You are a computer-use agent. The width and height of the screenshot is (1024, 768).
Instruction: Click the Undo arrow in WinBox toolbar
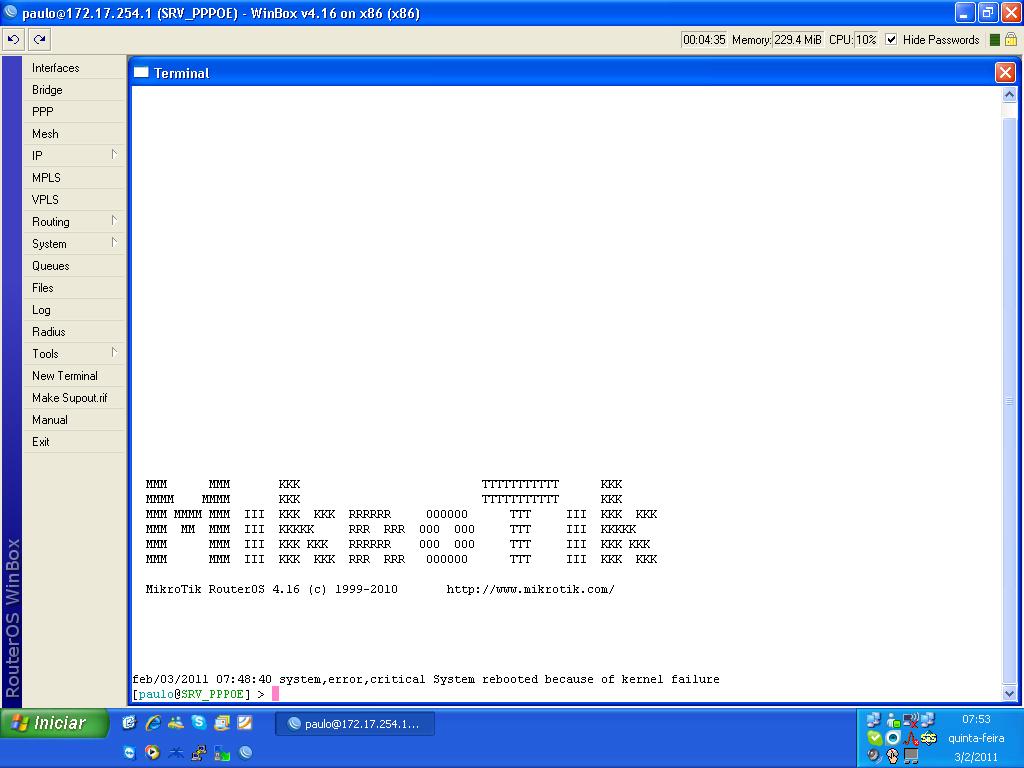coord(13,39)
